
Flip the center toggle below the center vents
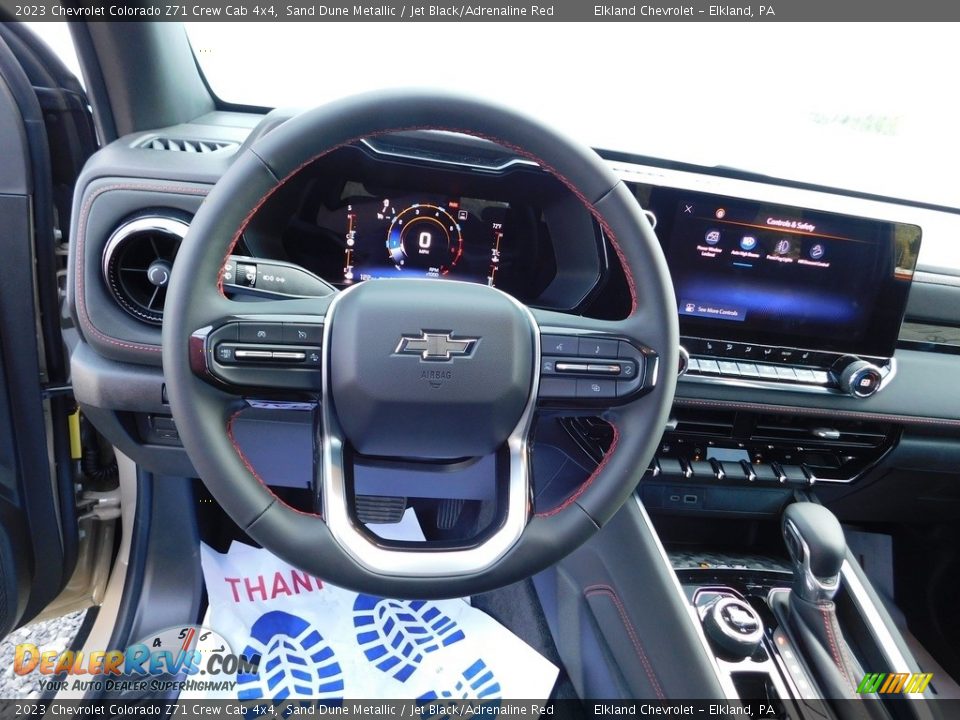point(733,470)
